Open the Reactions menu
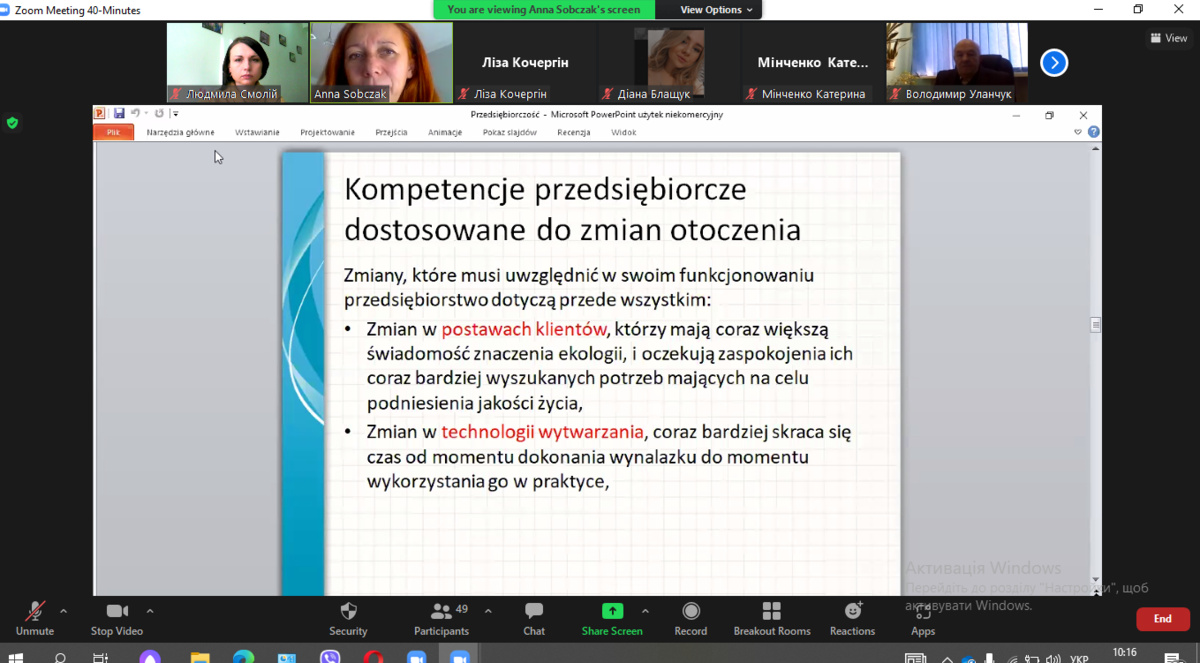Image resolution: width=1200 pixels, height=663 pixels. tap(852, 619)
